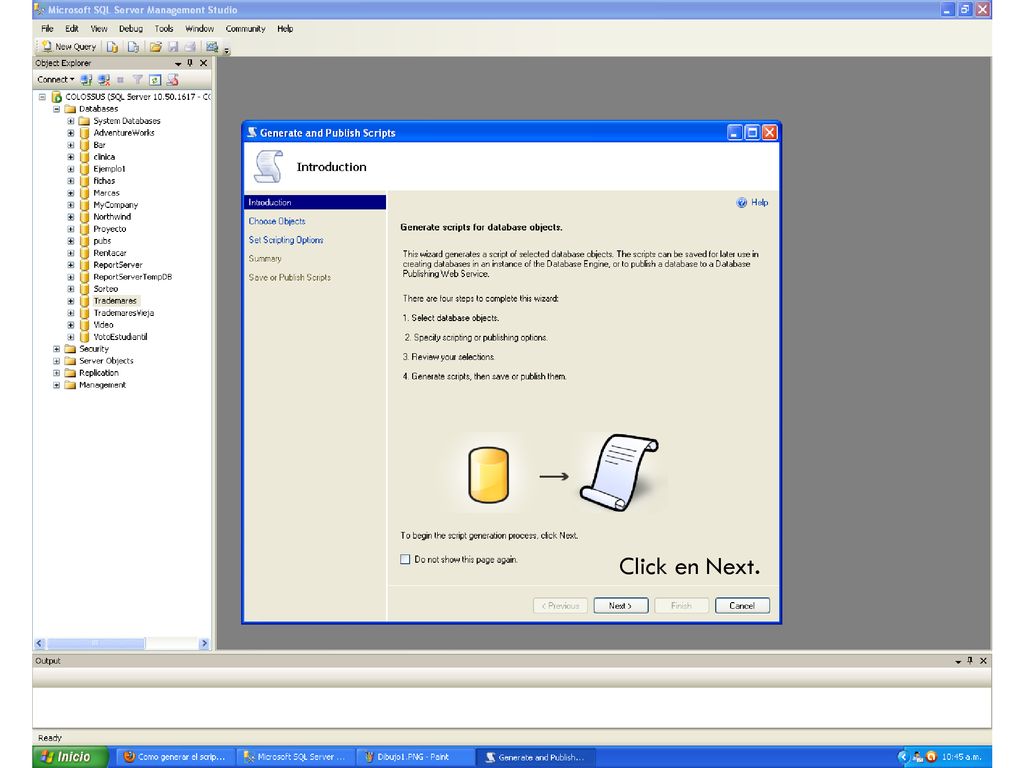Screen dimensions: 1024x768
Task: Collapse the COLOSSUS server node
Action: [42, 97]
